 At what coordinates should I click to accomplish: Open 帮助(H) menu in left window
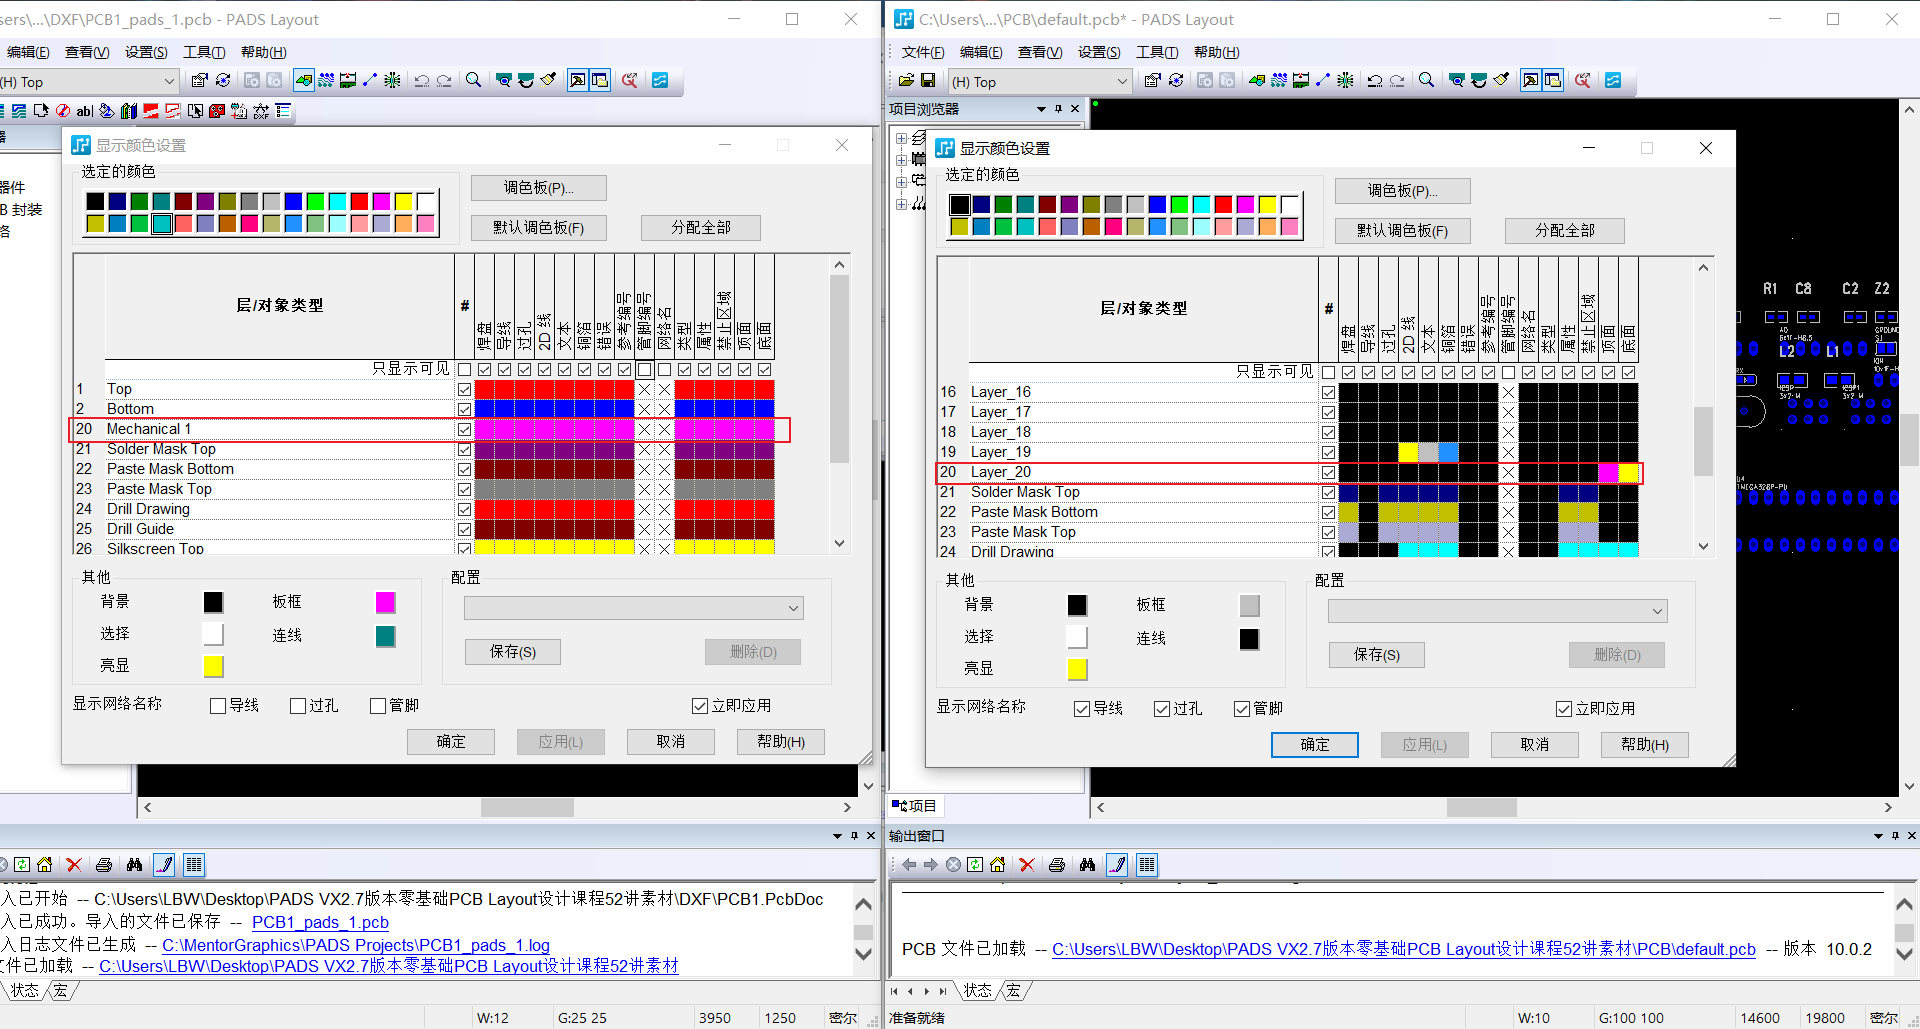pos(263,52)
